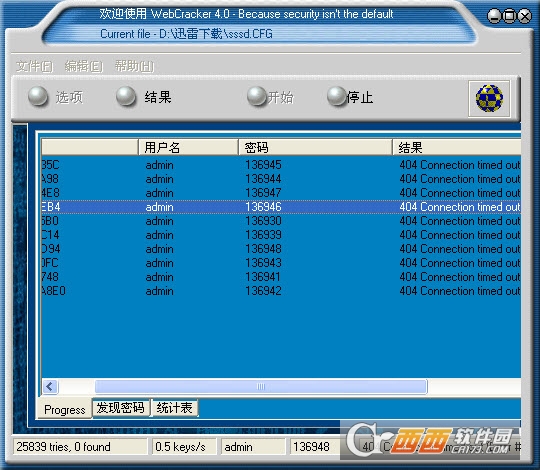Open the 文件(F) menu

point(34,66)
